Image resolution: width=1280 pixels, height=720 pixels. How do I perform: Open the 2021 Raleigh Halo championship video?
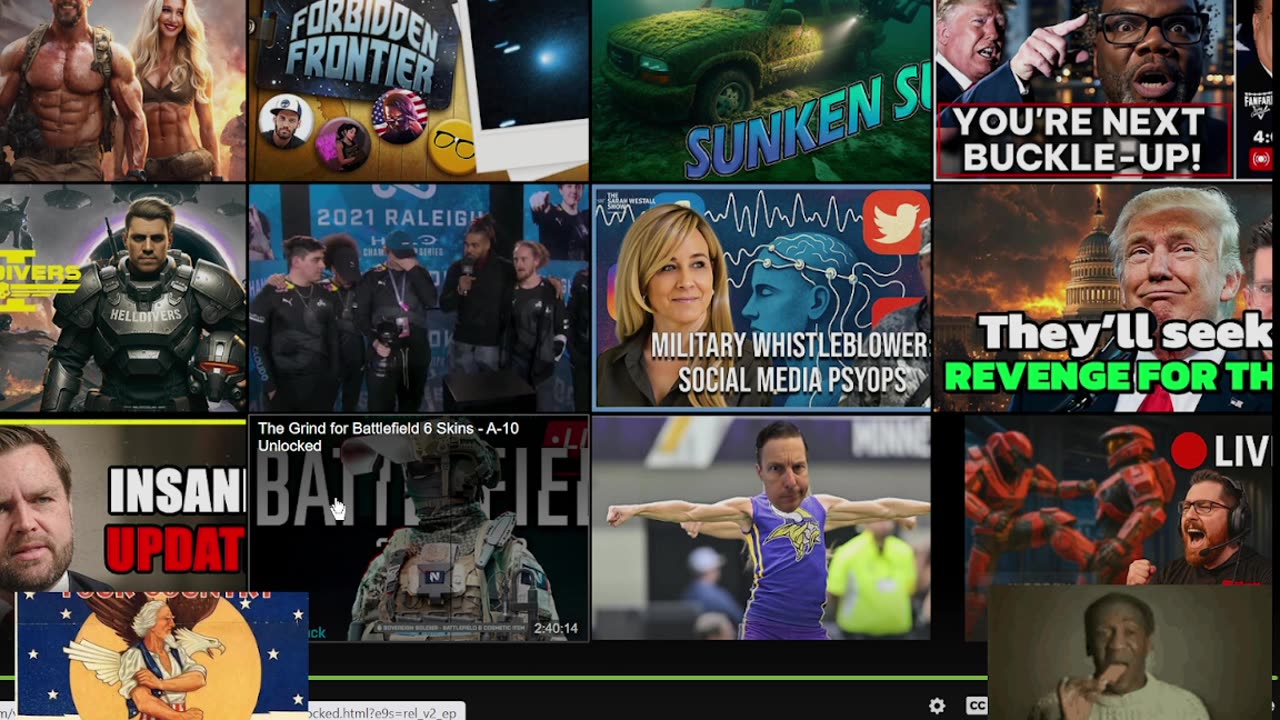click(x=419, y=298)
